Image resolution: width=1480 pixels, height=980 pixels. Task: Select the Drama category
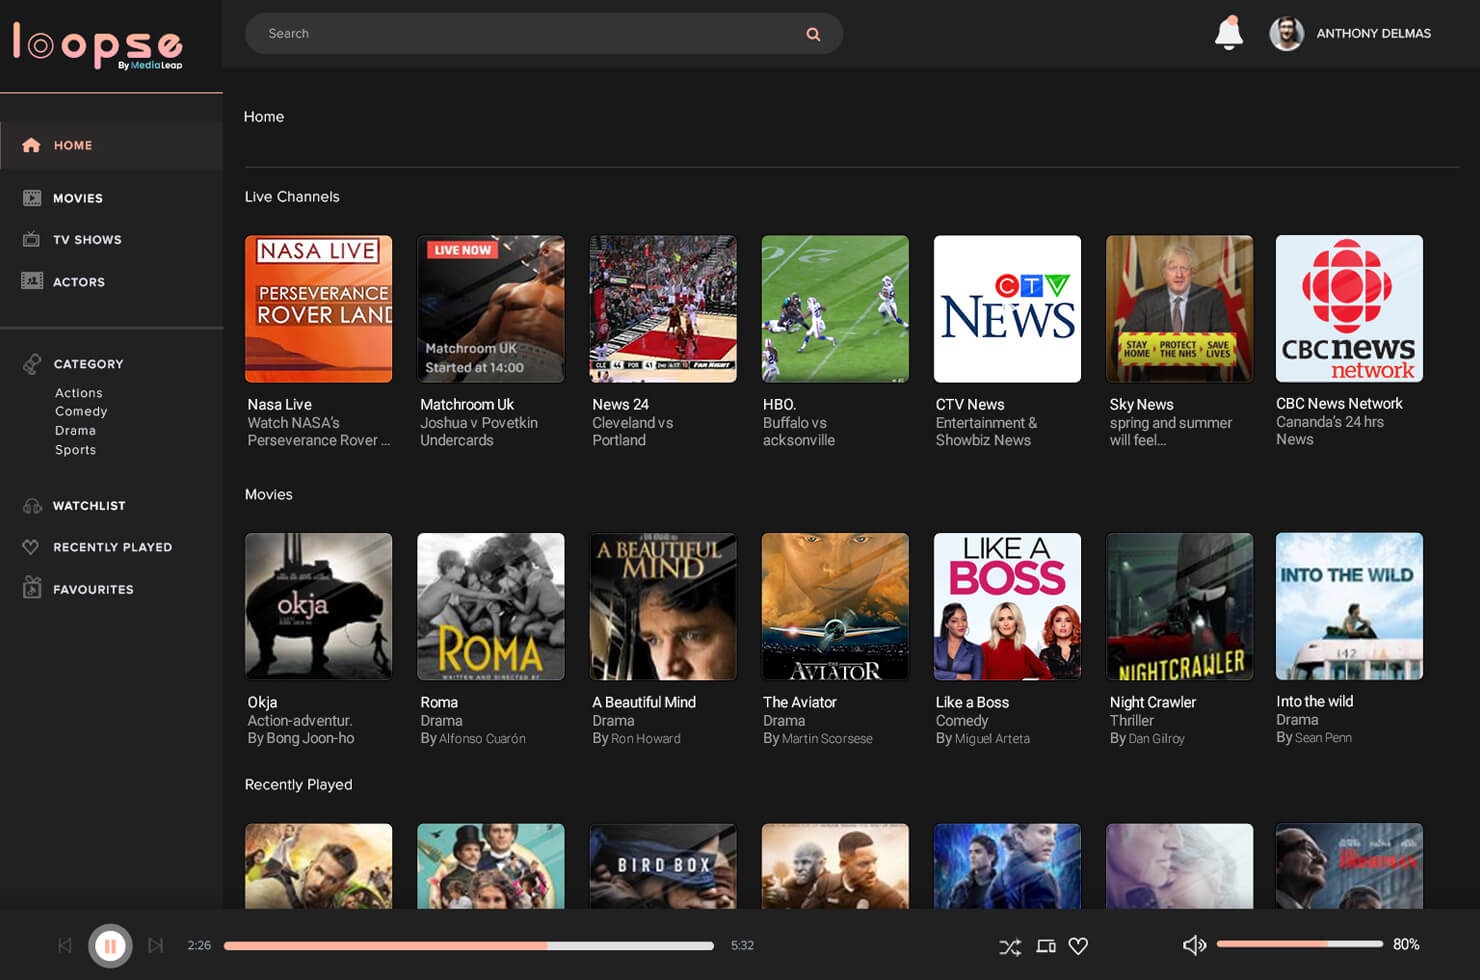tap(75, 430)
